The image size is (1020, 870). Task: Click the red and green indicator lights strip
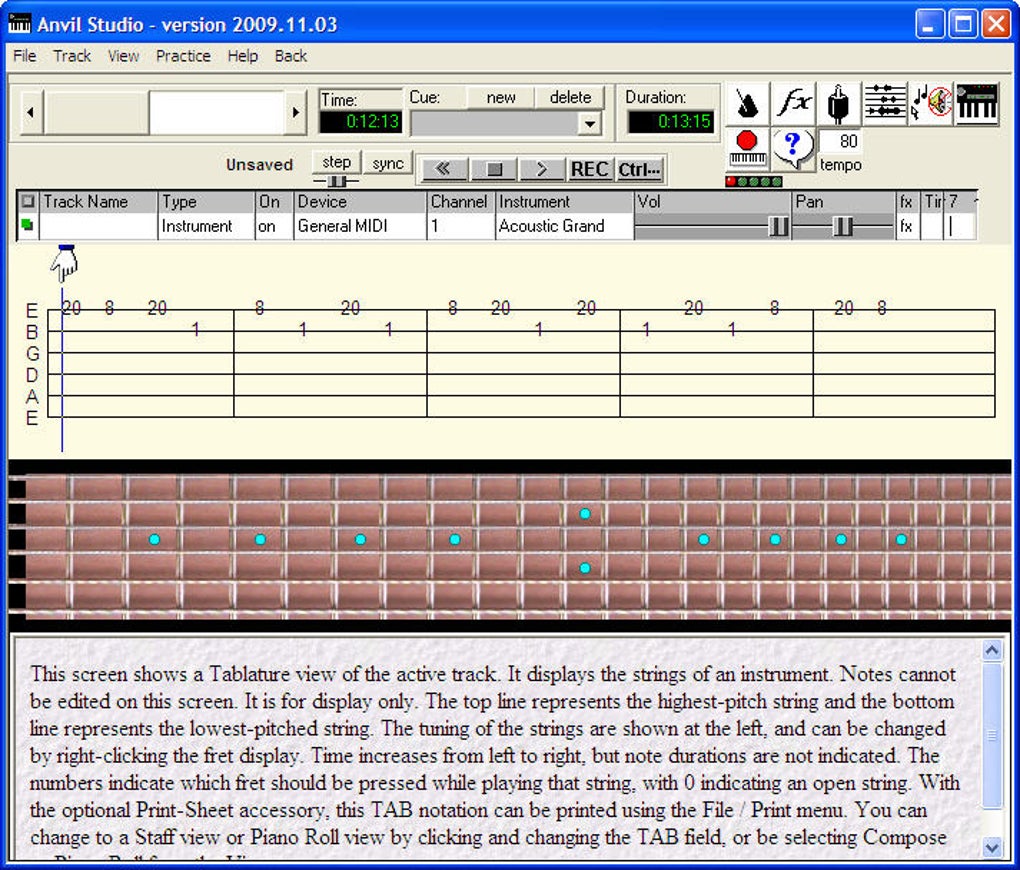tap(754, 182)
